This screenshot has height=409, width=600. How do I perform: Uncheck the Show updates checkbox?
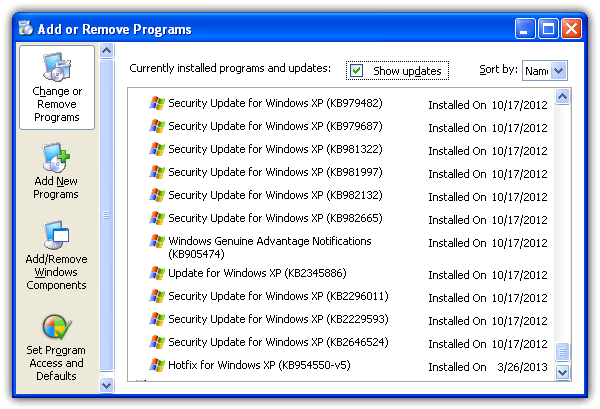[356, 70]
